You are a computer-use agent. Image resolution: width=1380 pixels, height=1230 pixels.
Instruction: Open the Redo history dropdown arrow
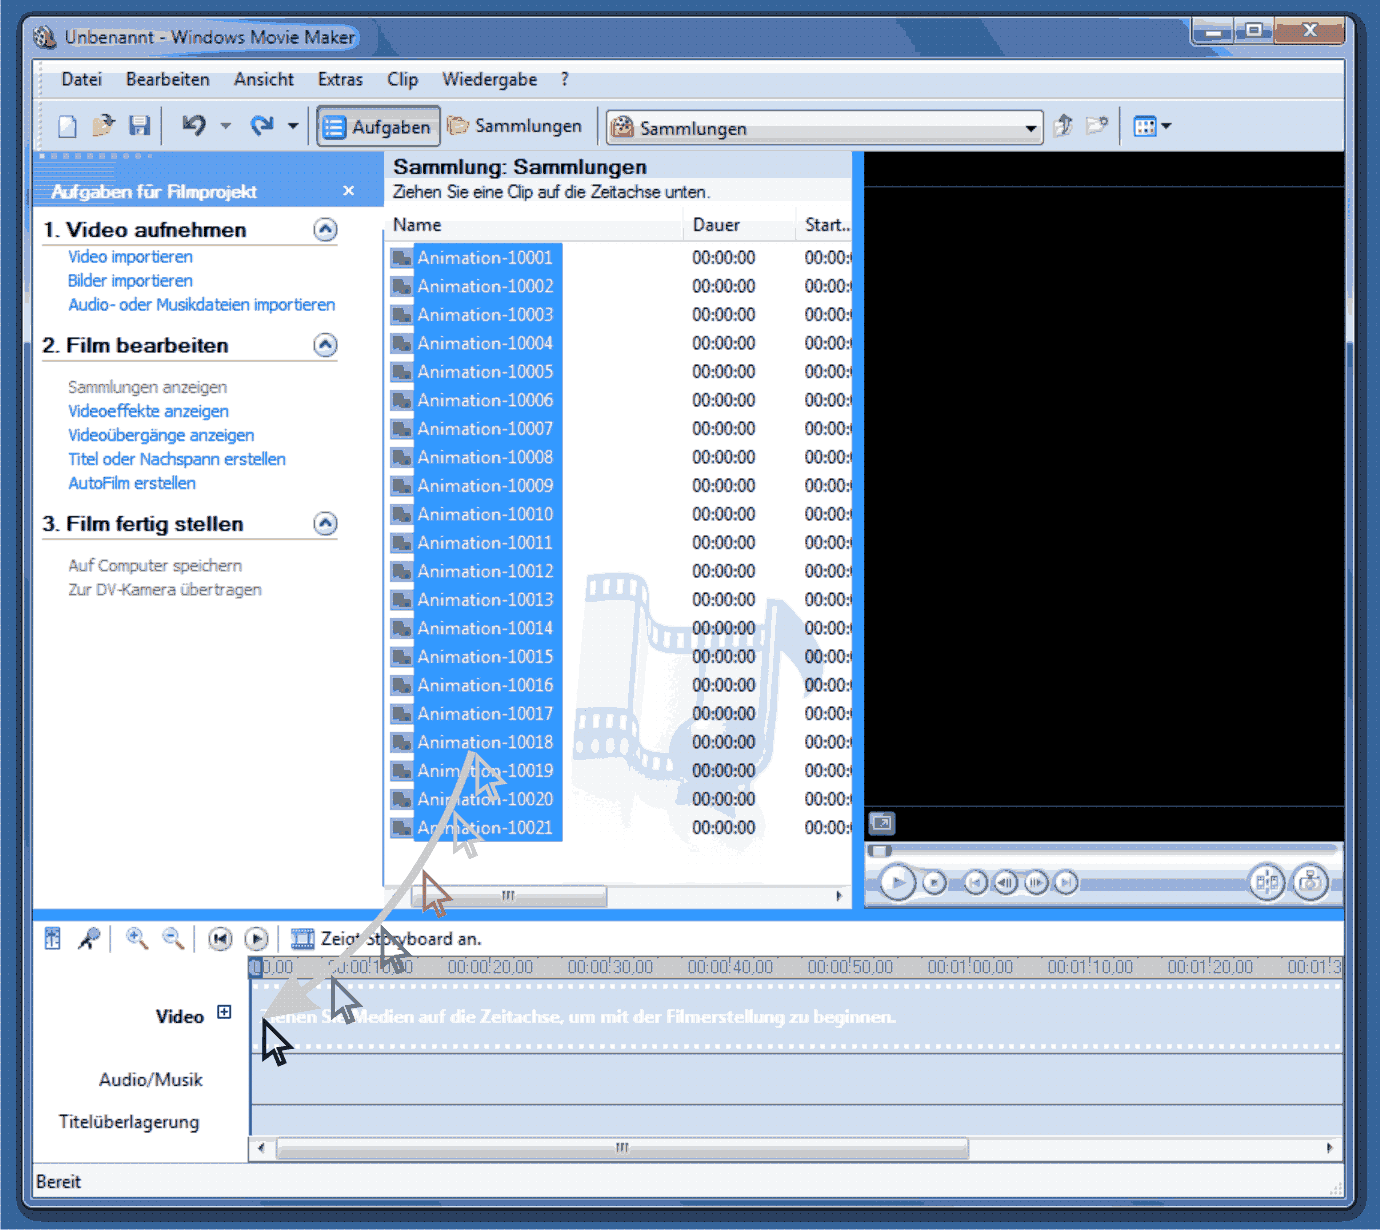(293, 126)
